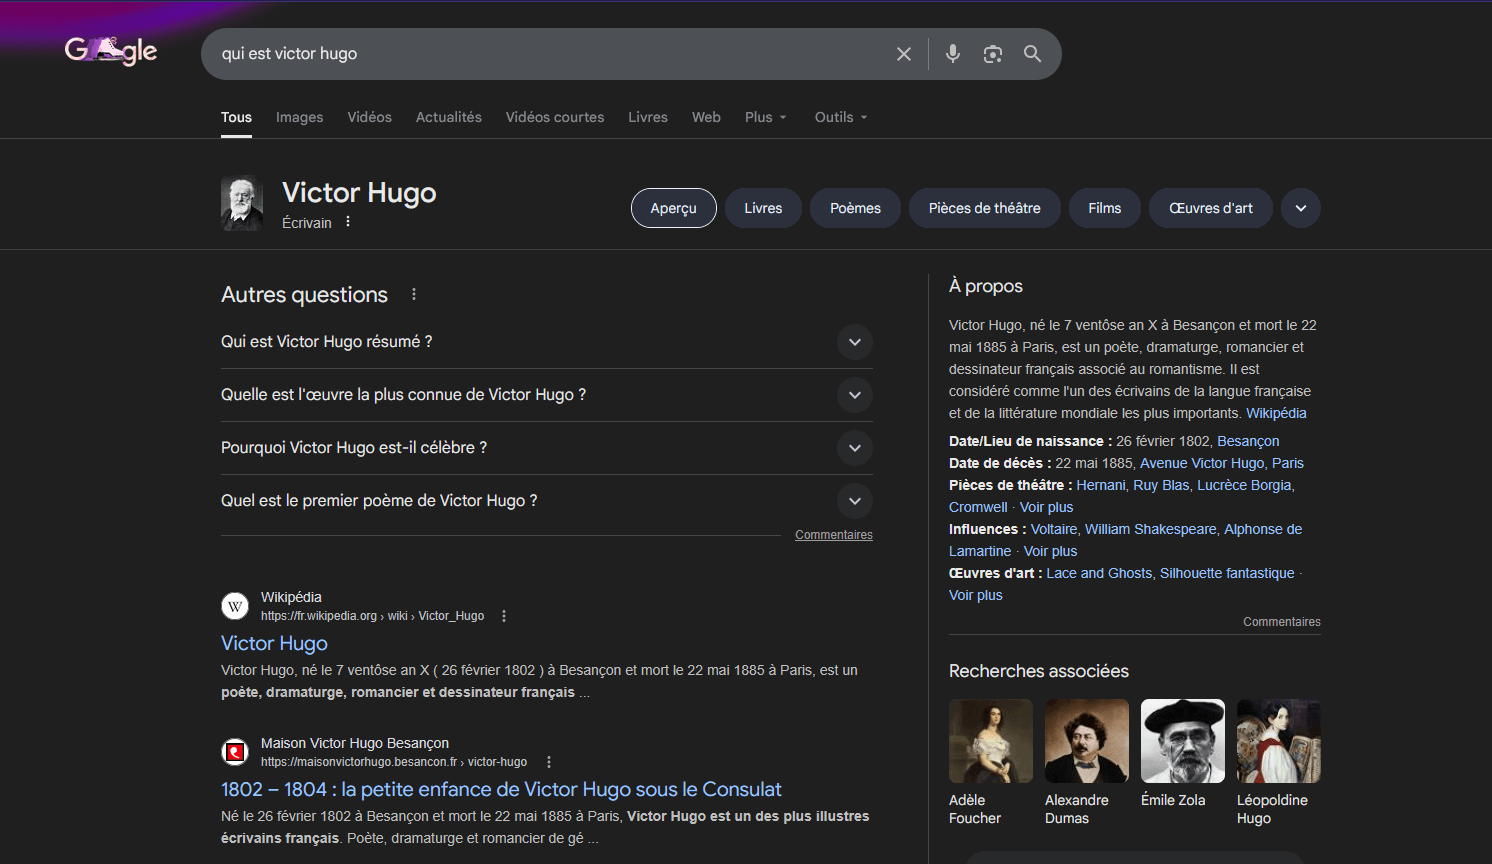Click the three-dot menu next to the Wikipedia URL
The image size is (1492, 864).
tap(504, 616)
